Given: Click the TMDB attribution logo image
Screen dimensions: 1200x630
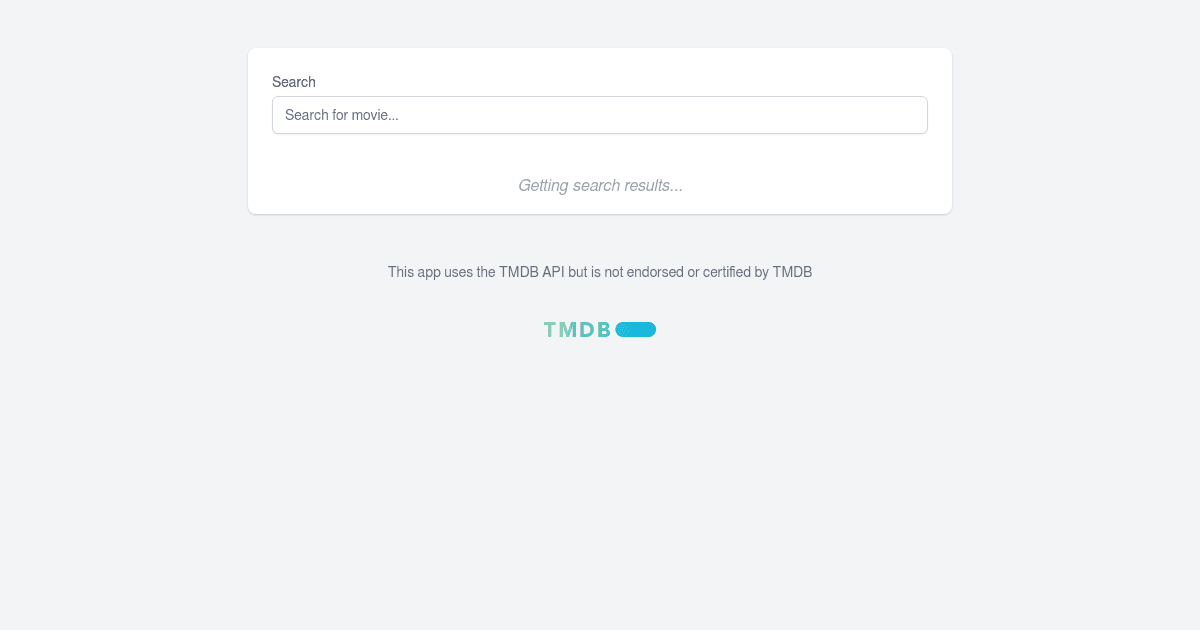Looking at the screenshot, I should coord(600,329).
